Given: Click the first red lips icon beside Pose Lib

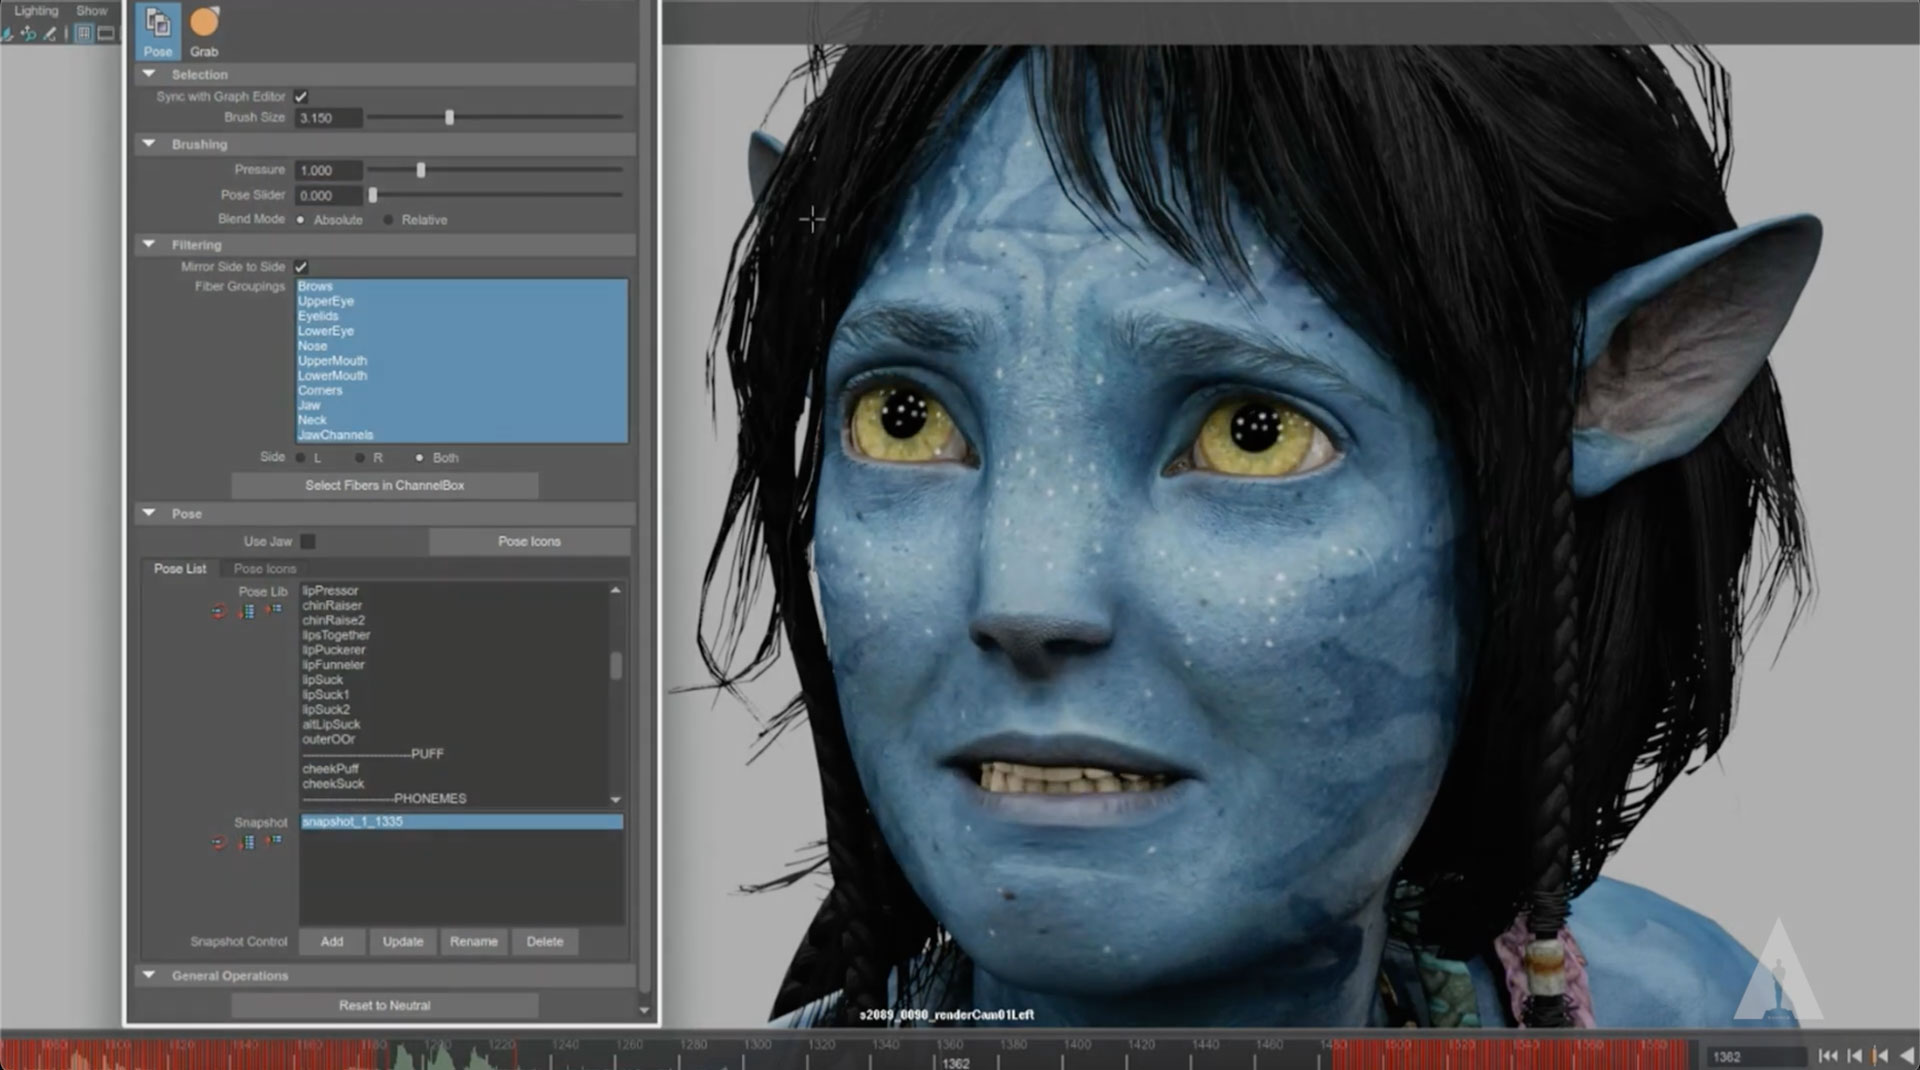Looking at the screenshot, I should 219,611.
